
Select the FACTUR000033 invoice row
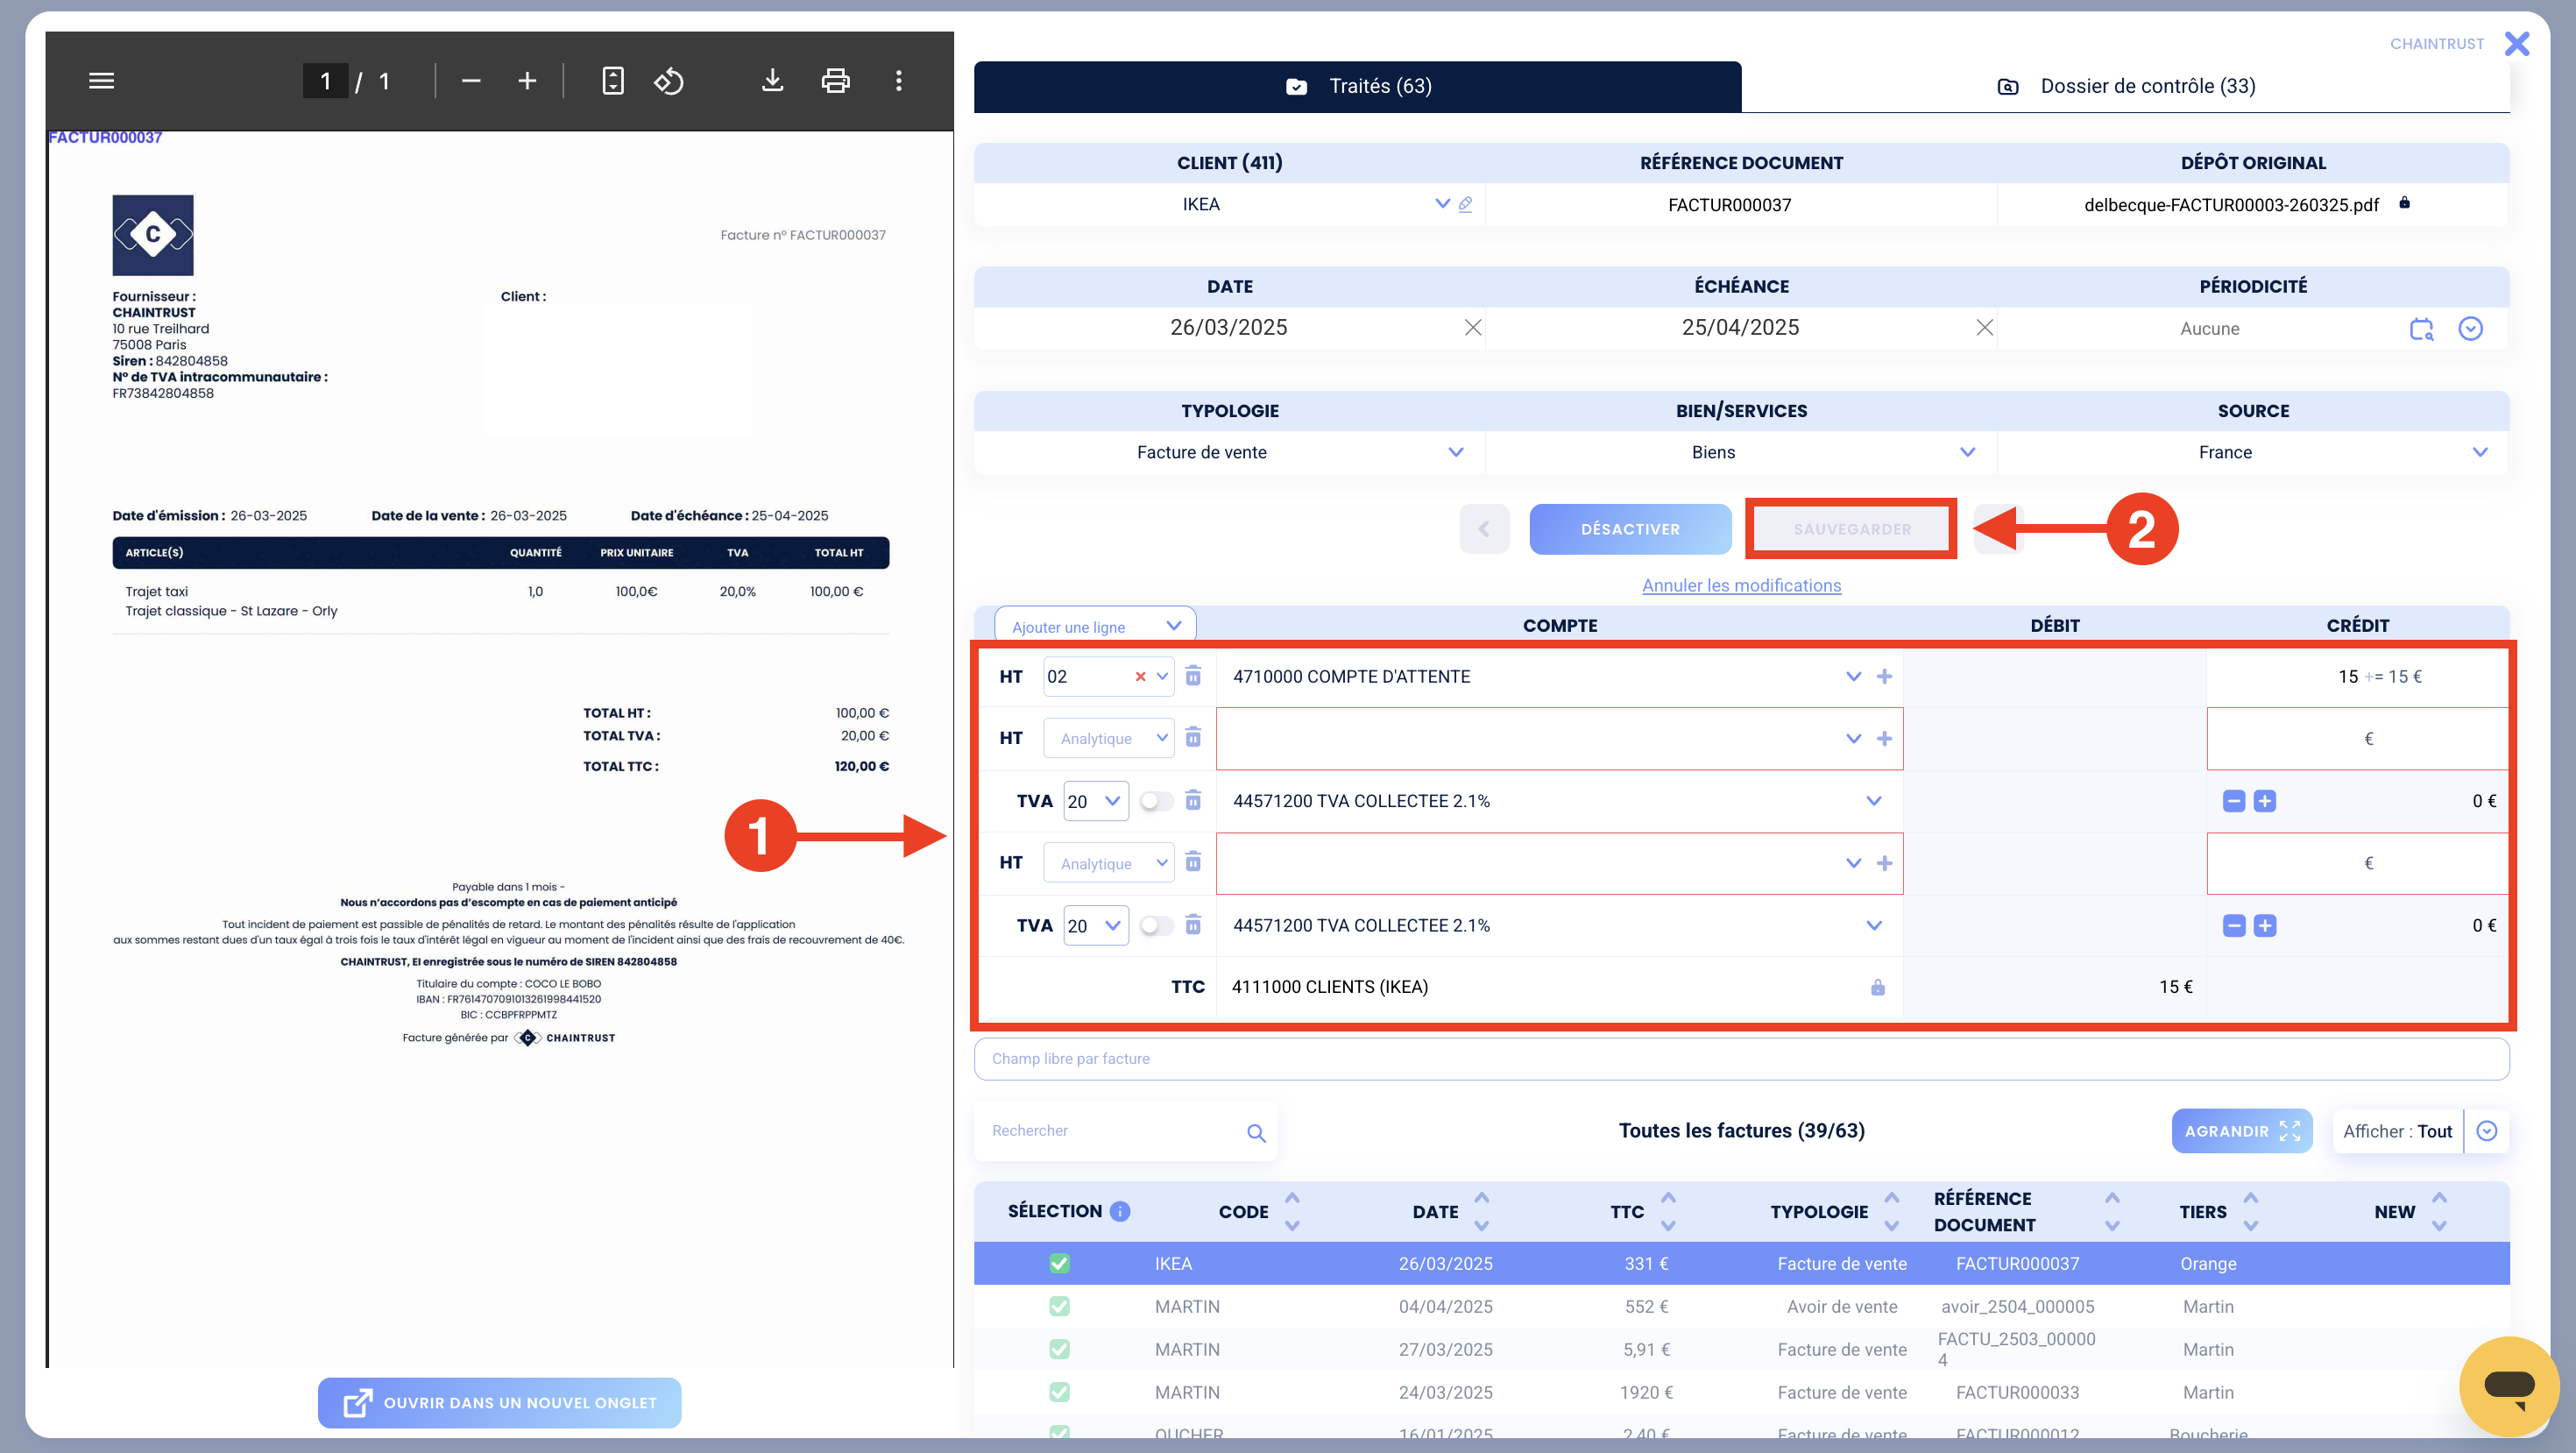tap(1741, 1392)
